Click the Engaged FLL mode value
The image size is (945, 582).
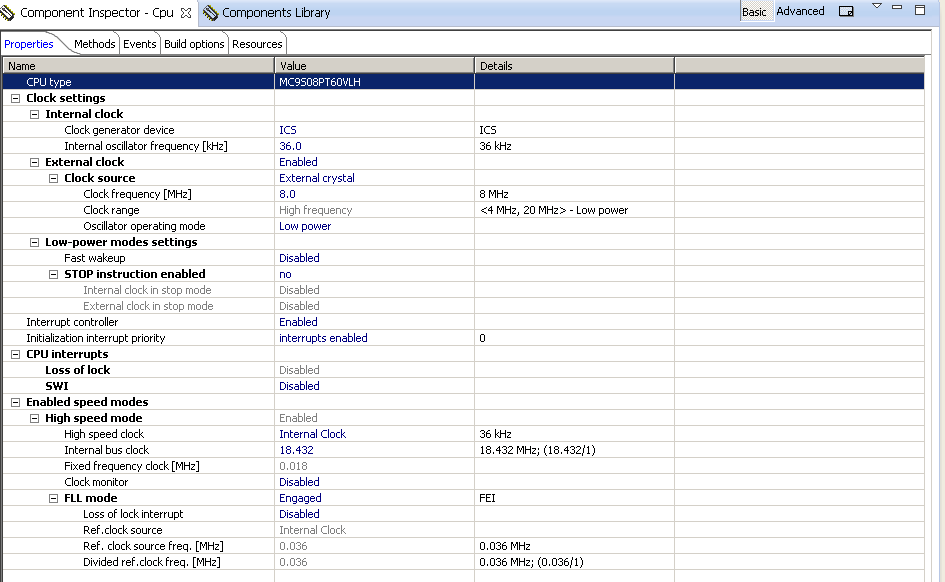(x=299, y=498)
